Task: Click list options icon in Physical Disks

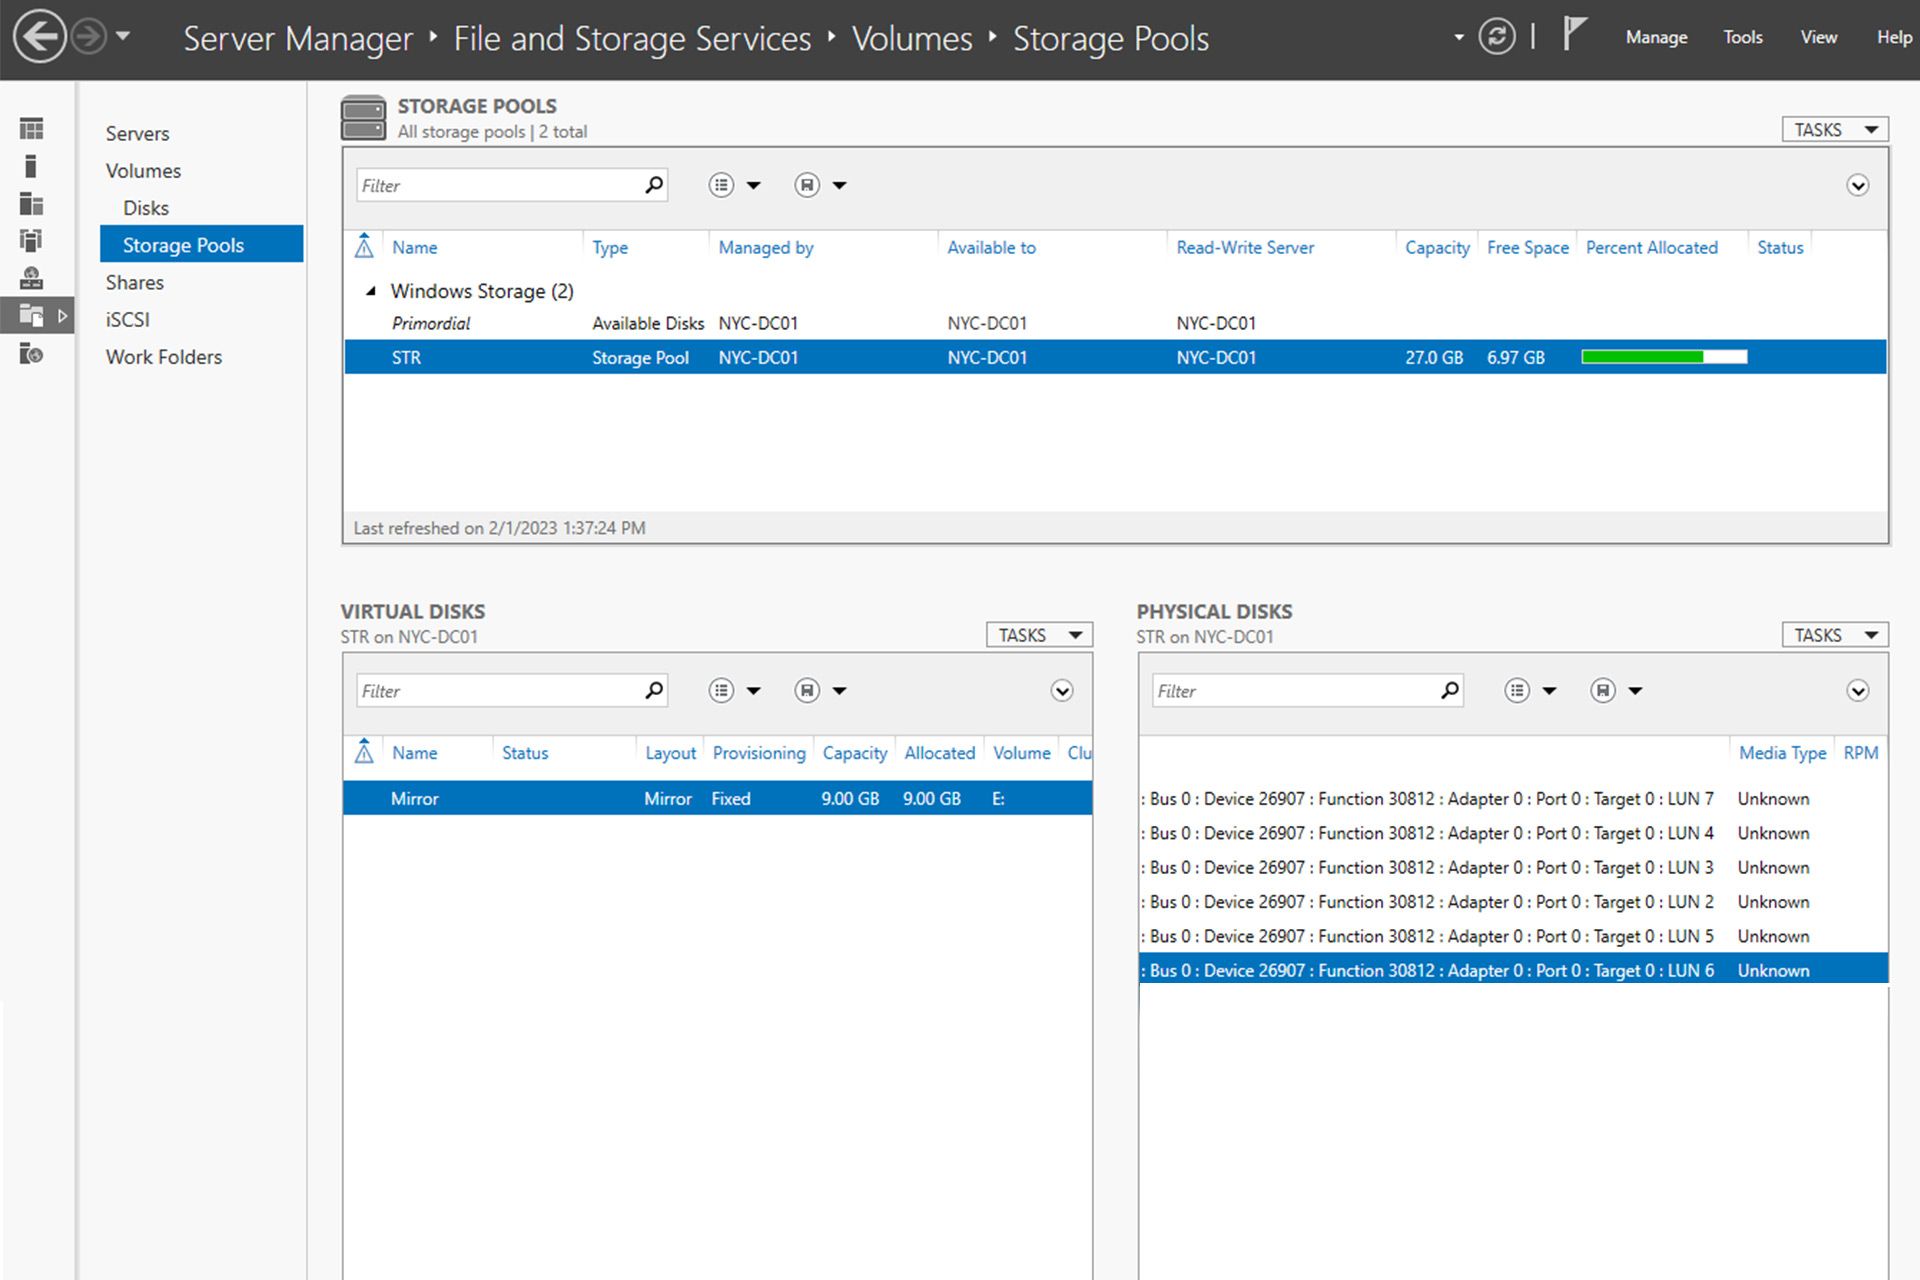Action: (1517, 691)
